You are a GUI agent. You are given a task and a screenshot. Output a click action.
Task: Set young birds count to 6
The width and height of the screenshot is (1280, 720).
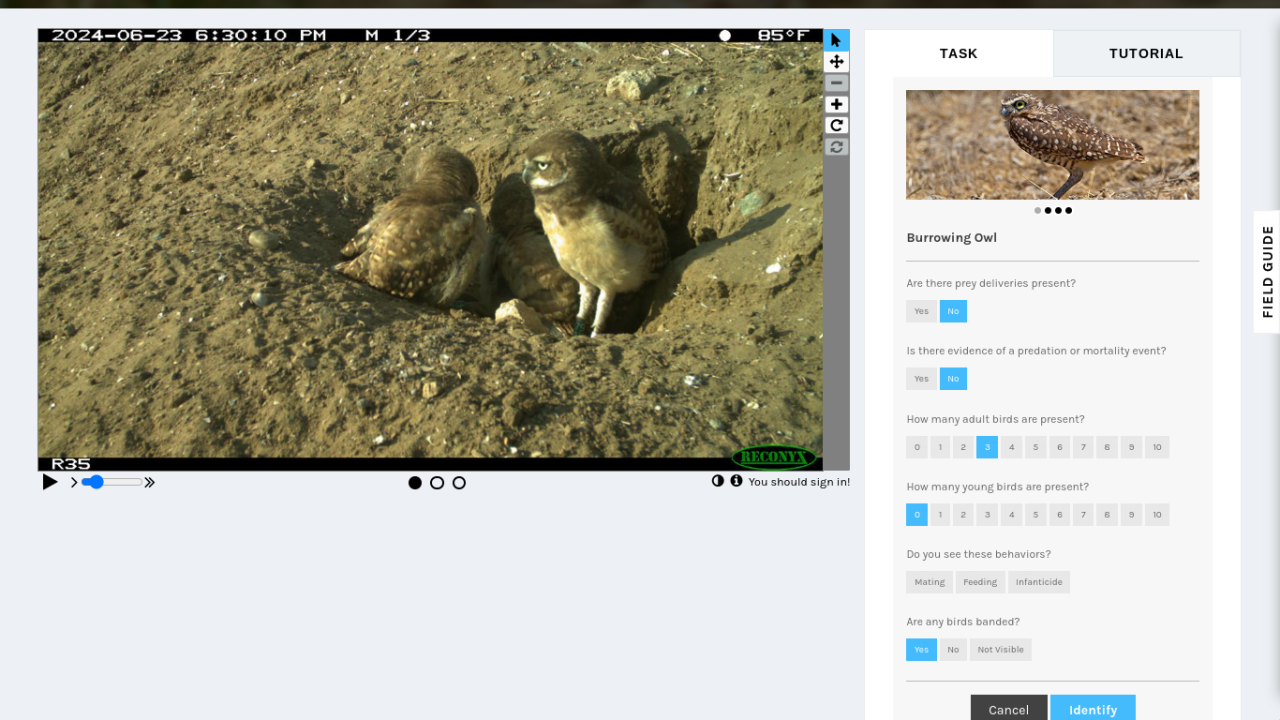click(1060, 515)
